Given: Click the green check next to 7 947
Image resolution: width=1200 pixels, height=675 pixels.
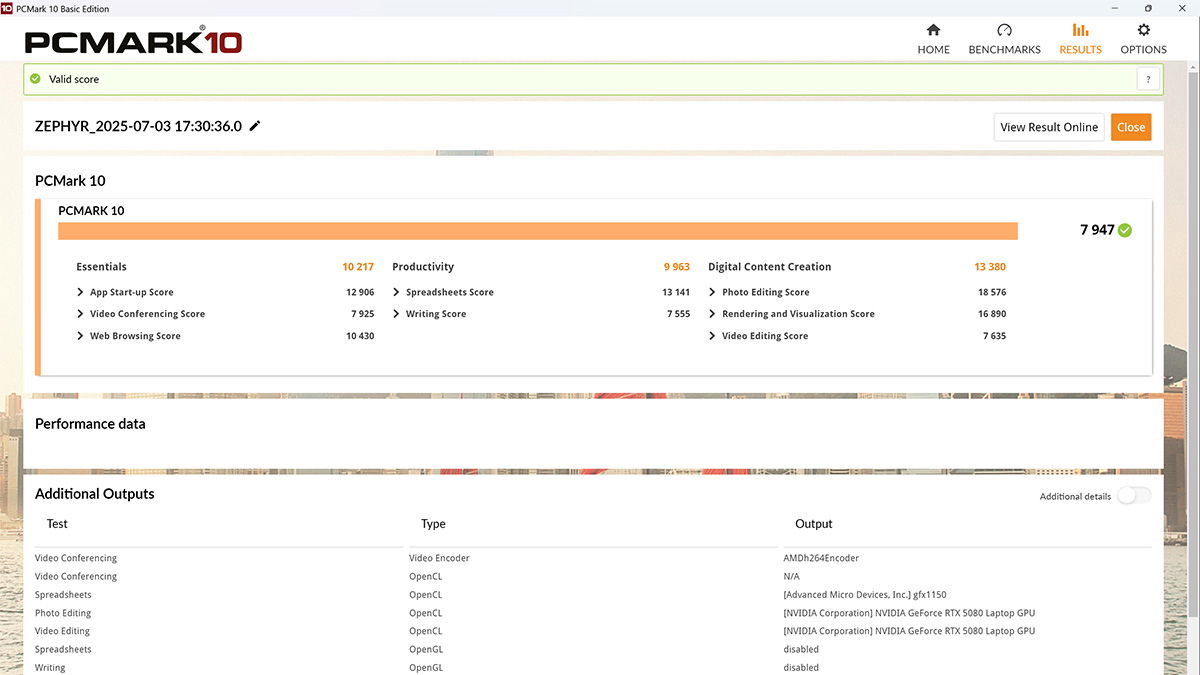Looking at the screenshot, I should click(1125, 230).
